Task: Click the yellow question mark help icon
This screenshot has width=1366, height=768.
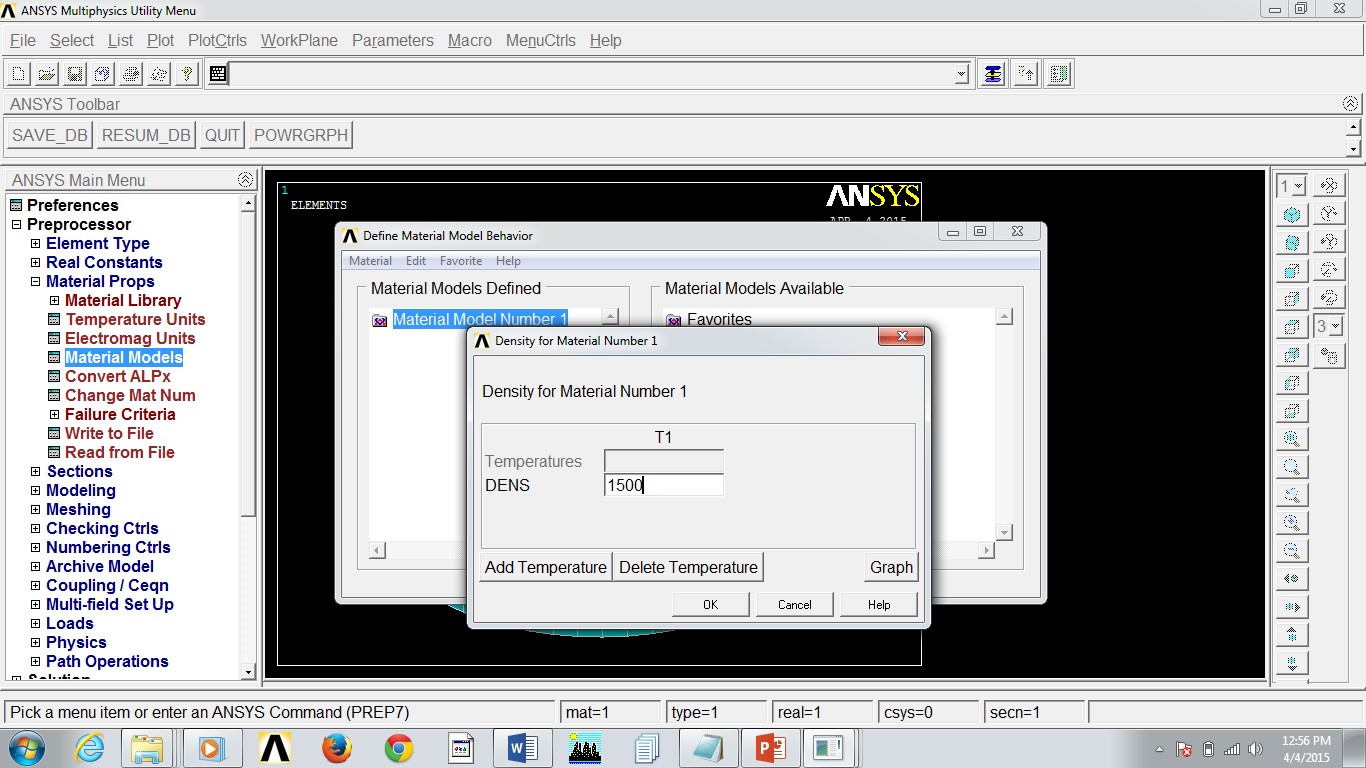Action: coord(187,74)
